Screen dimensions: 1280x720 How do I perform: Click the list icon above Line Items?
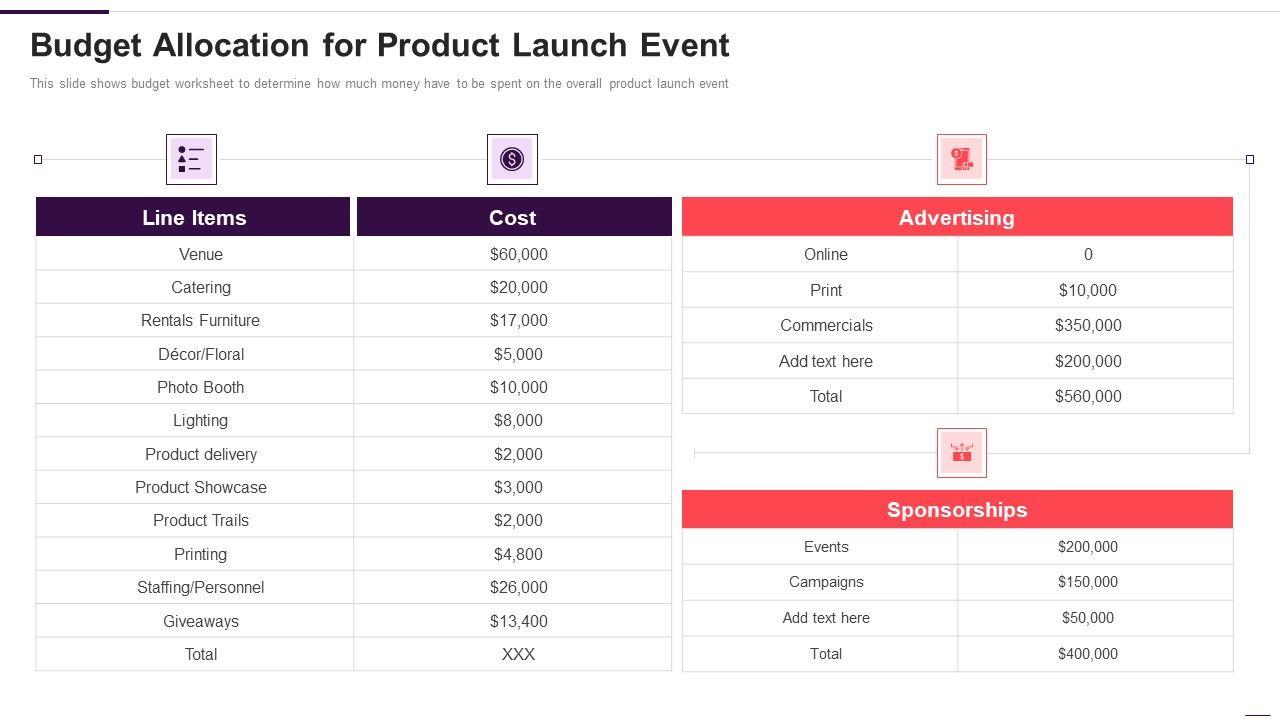coord(191,160)
